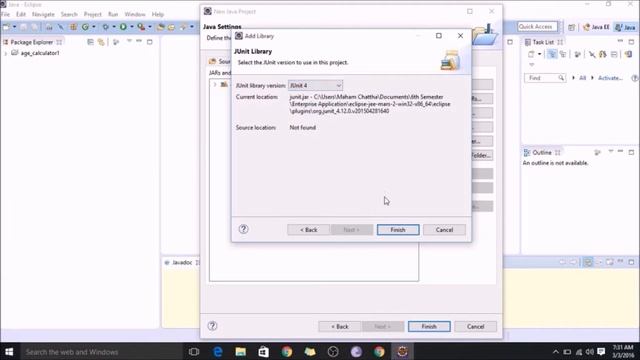Click the Eclipse icon on the taskbar
Viewport: 640px width, 360px height.
(402, 351)
